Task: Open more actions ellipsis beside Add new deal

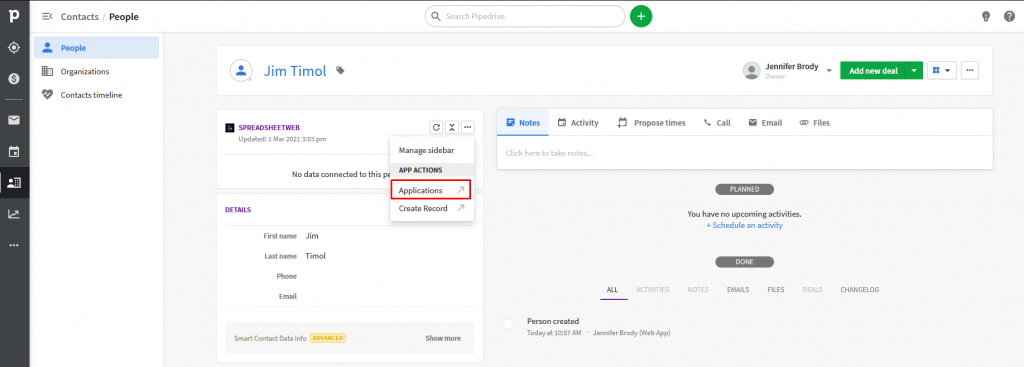Action: tap(970, 71)
